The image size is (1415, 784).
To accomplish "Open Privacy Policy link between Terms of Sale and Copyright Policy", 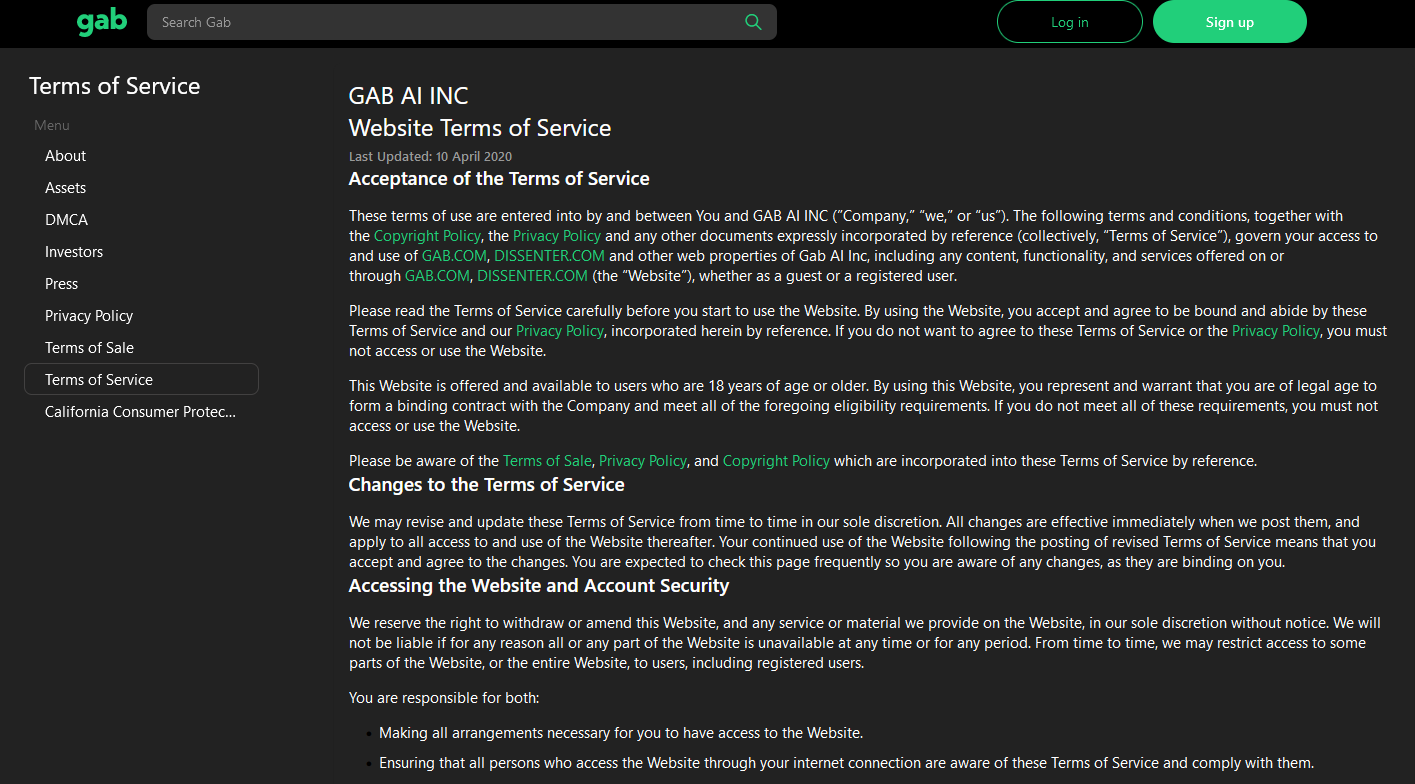I will coord(643,461).
